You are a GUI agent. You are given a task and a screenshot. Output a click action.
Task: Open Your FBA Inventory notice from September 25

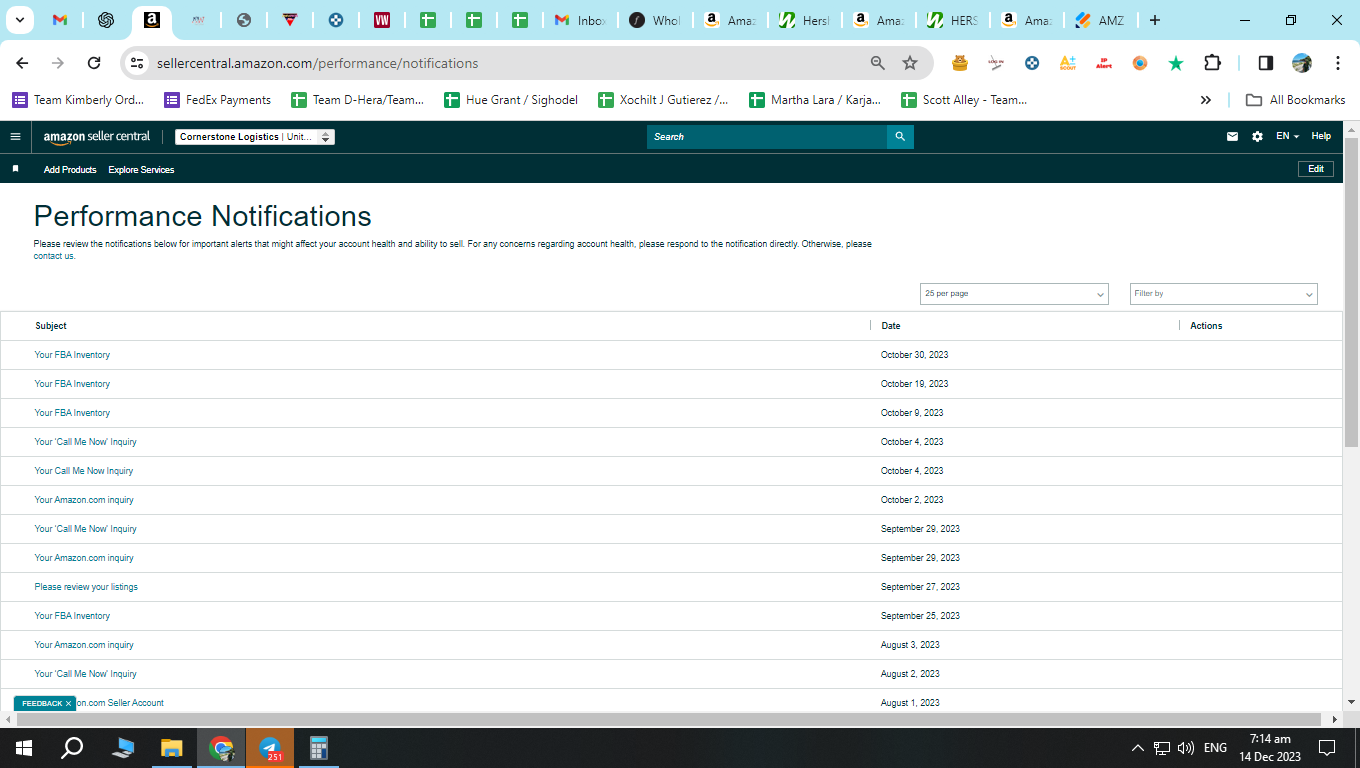pyautogui.click(x=72, y=616)
